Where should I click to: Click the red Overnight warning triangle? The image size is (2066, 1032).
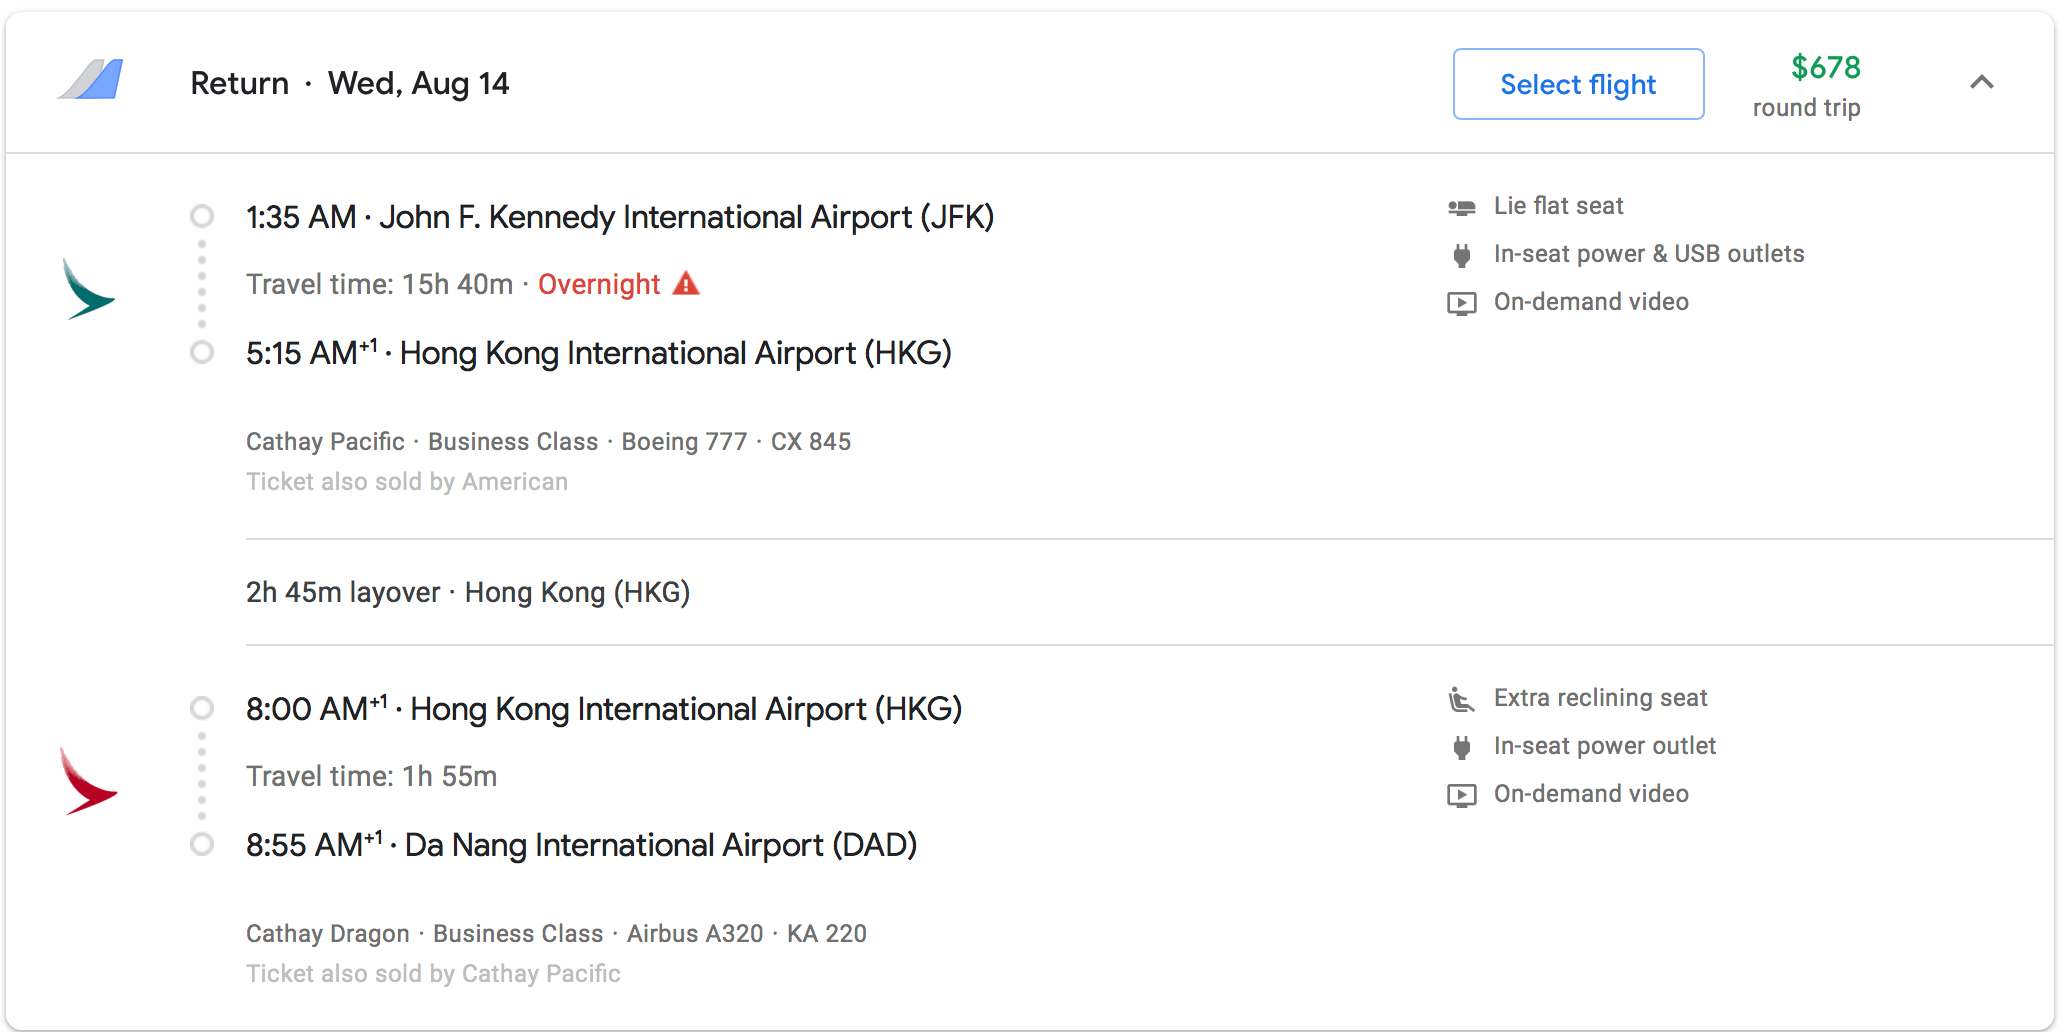(686, 284)
